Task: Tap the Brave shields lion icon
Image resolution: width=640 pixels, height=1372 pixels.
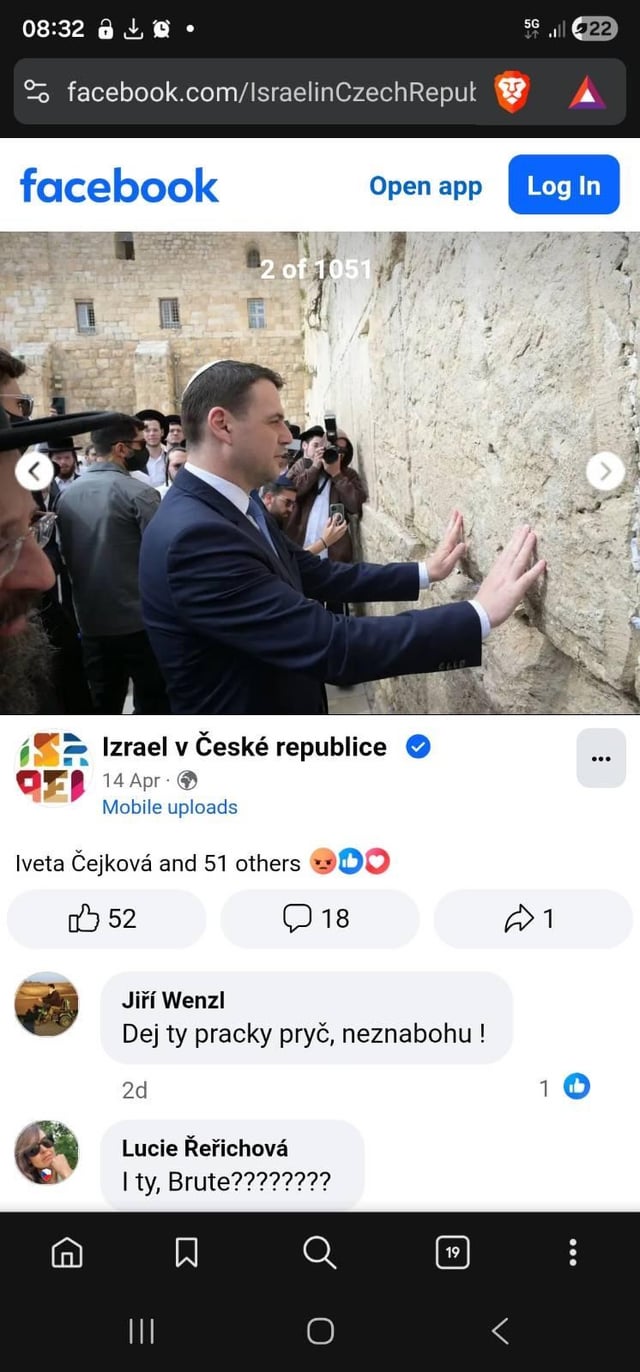Action: (x=512, y=92)
